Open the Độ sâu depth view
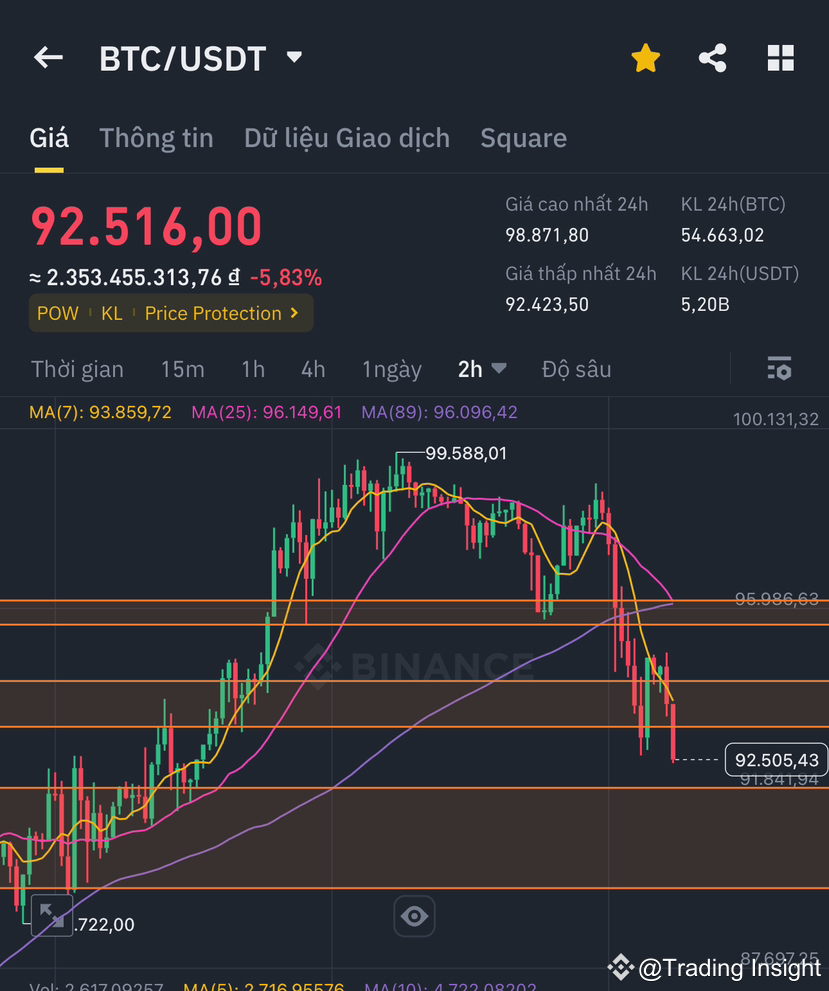 (576, 369)
